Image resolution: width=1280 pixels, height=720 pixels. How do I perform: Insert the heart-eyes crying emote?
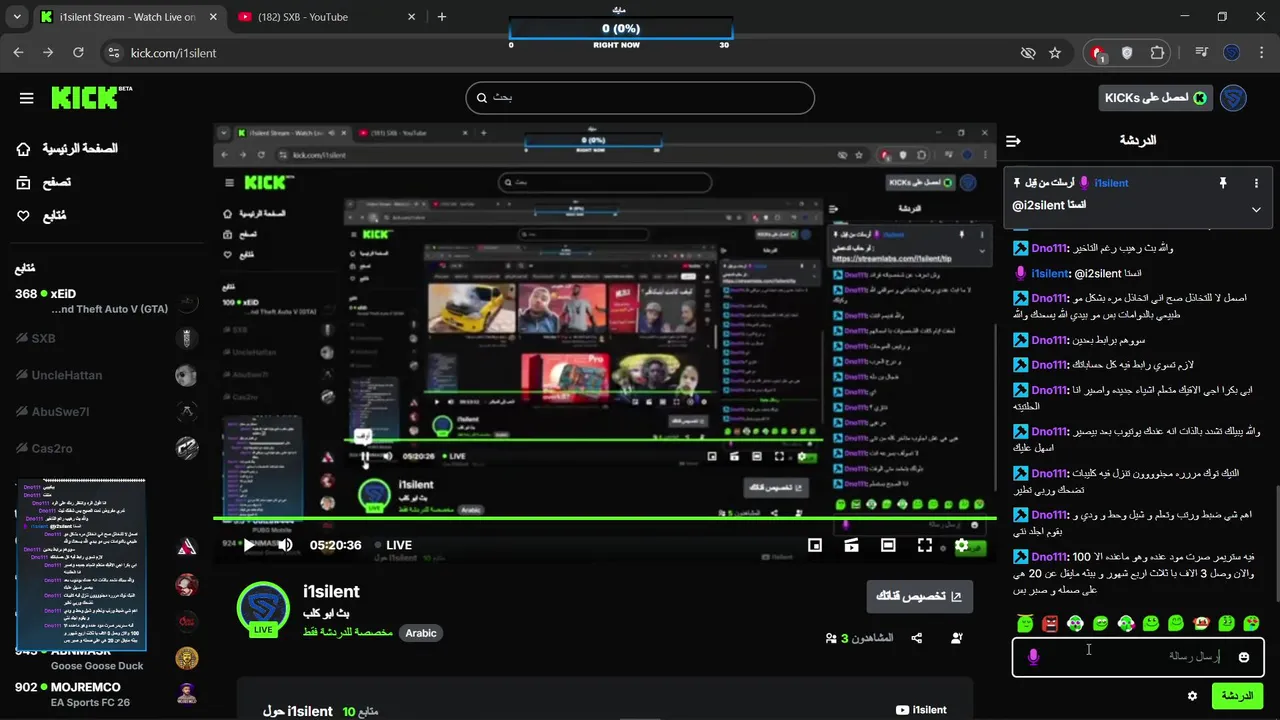pyautogui.click(x=1250, y=623)
